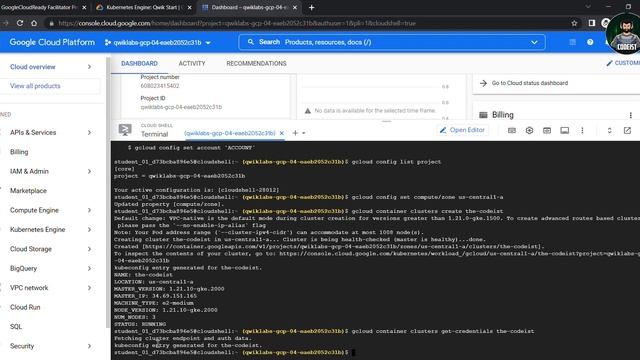Viewport: 640px width, 360px height.
Task: Select the ACTIVITY tab
Action: click(x=192, y=64)
